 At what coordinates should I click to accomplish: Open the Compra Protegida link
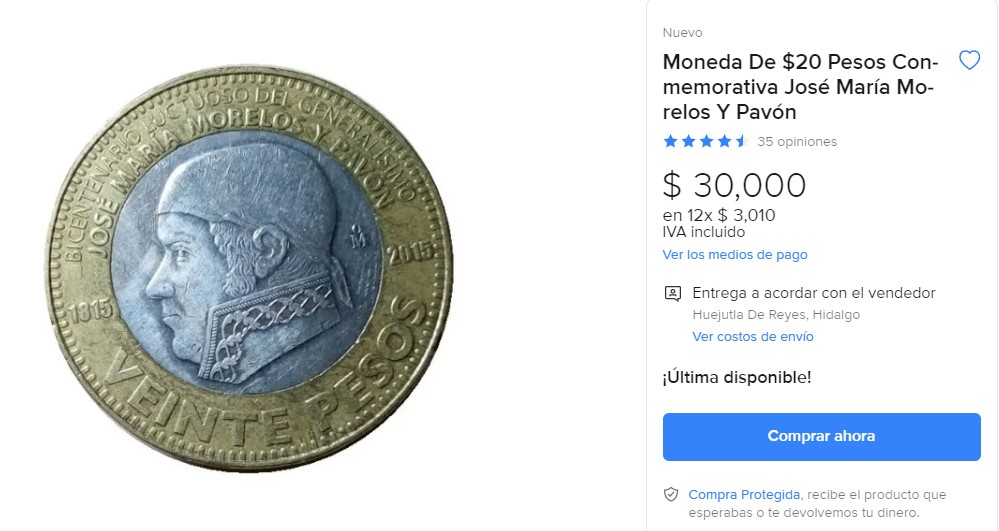coord(744,495)
